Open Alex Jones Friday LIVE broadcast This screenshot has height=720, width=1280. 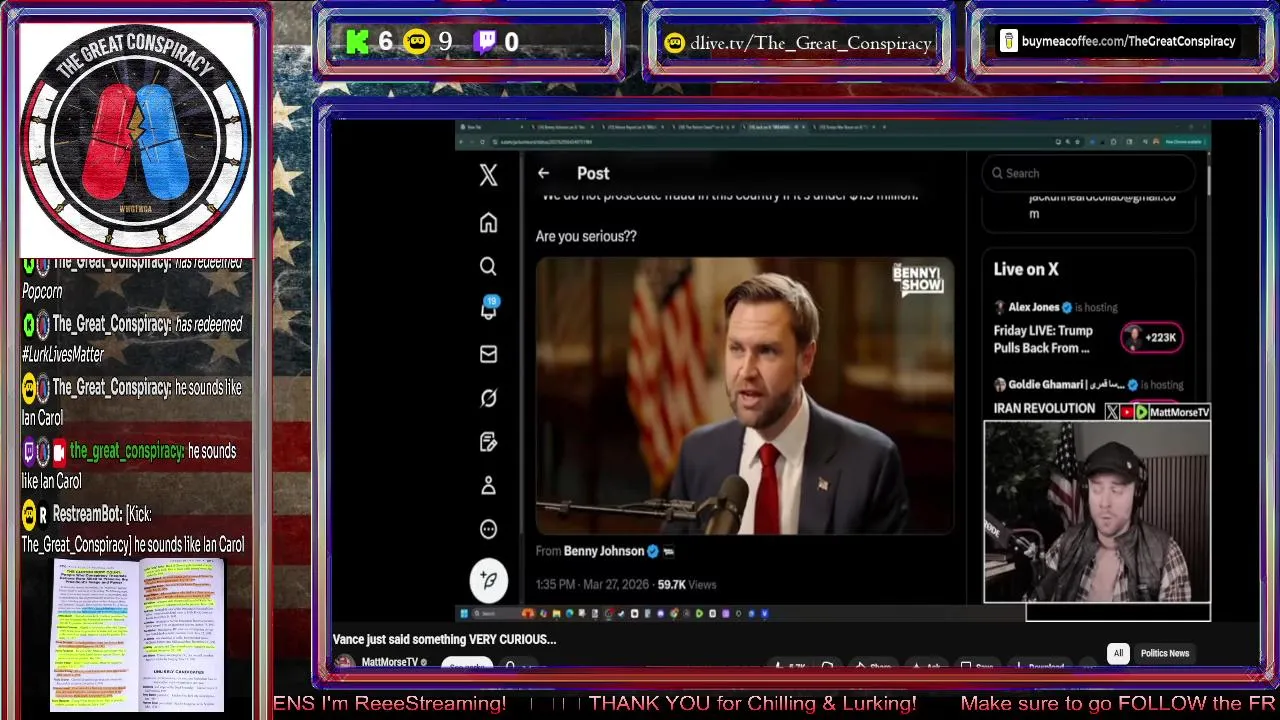coord(1043,339)
